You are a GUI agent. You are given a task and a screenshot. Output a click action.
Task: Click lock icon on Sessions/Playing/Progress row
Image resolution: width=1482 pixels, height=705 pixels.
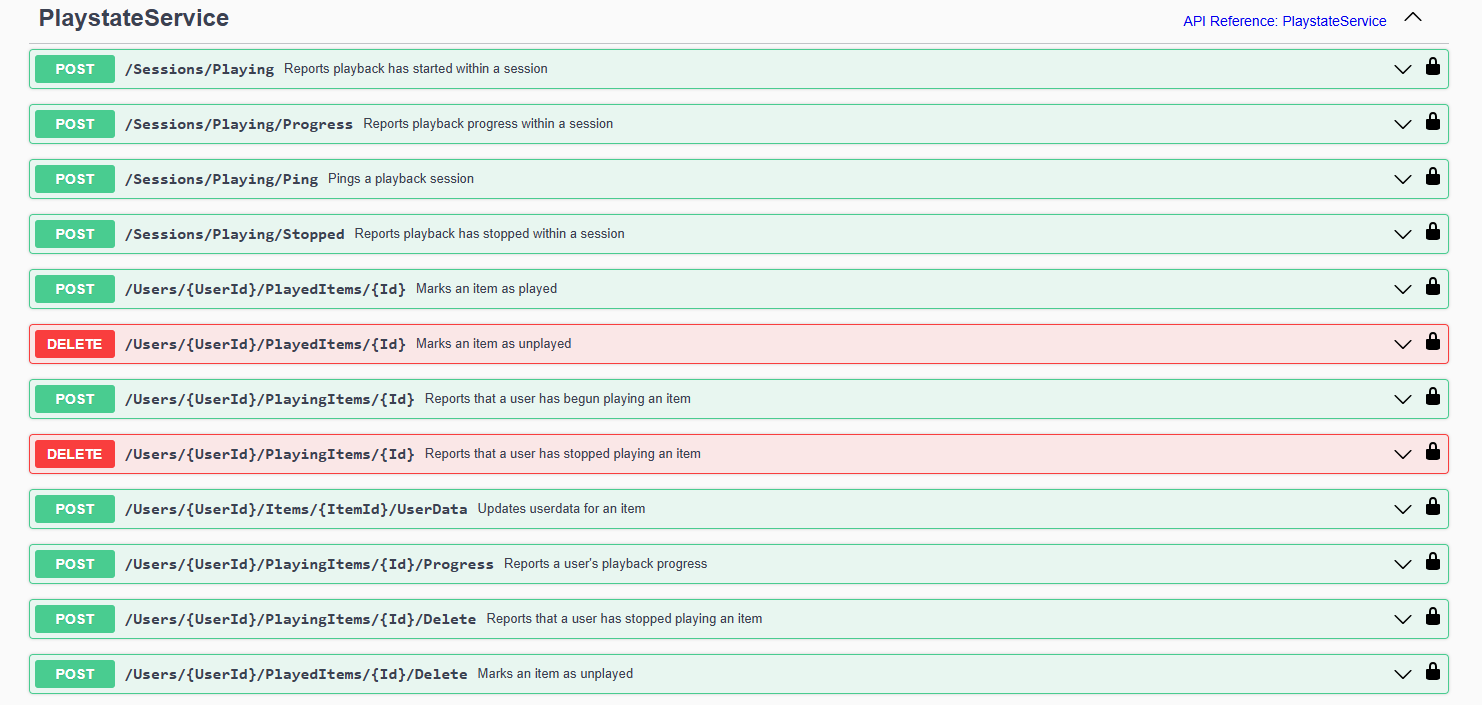click(x=1432, y=123)
